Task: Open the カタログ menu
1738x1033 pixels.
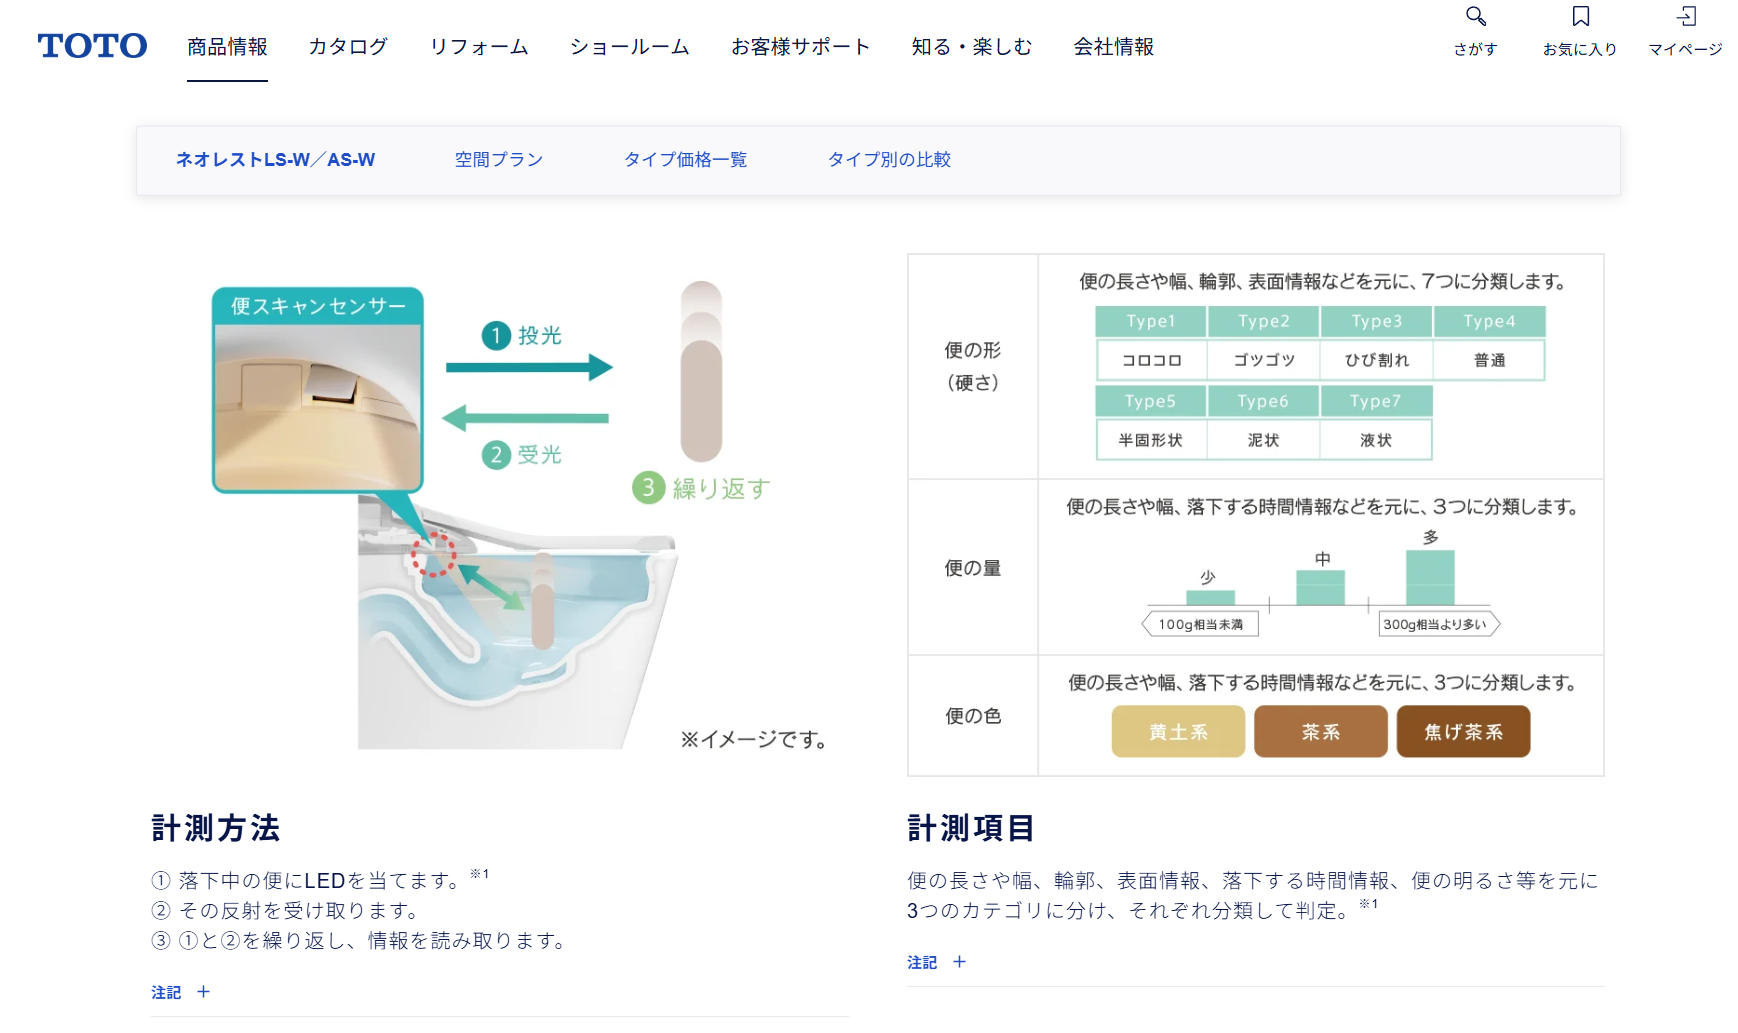Action: [348, 47]
